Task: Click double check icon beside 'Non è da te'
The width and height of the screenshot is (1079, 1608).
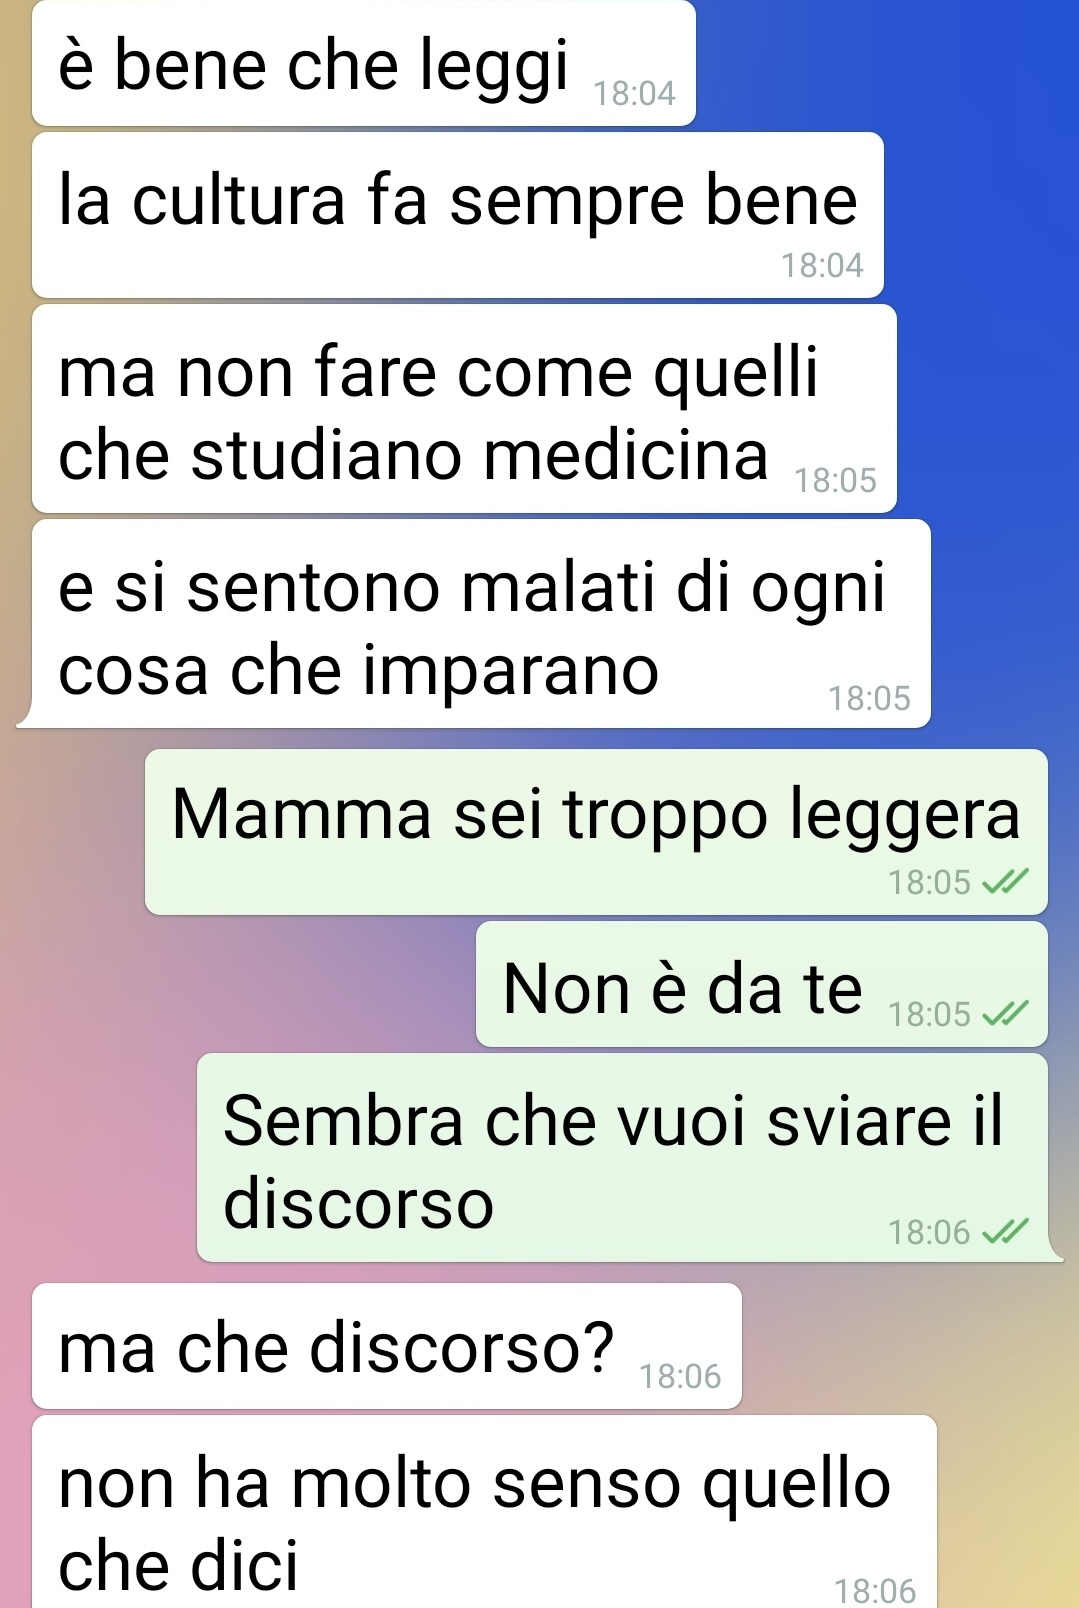Action: [x=1005, y=1014]
